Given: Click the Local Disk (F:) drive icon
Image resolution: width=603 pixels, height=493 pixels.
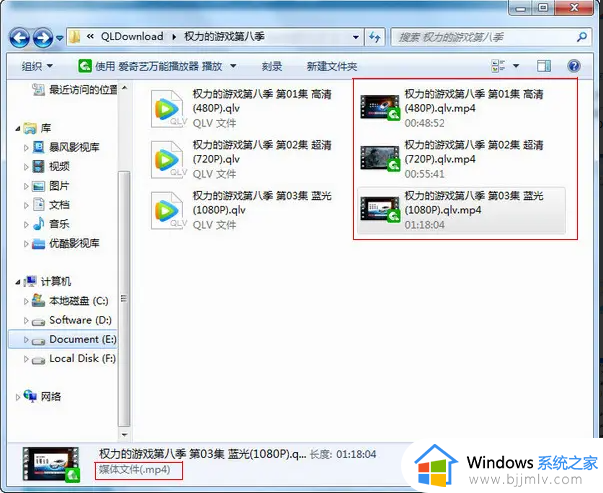Looking at the screenshot, I should coord(38,360).
